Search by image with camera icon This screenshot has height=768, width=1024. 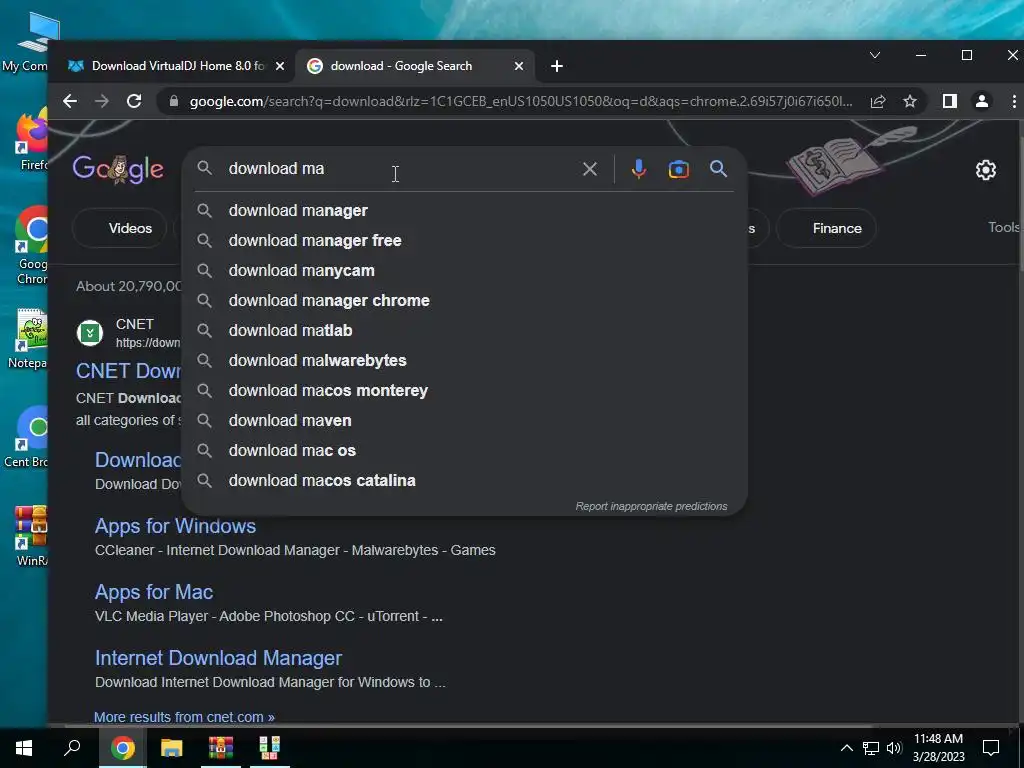pos(679,169)
